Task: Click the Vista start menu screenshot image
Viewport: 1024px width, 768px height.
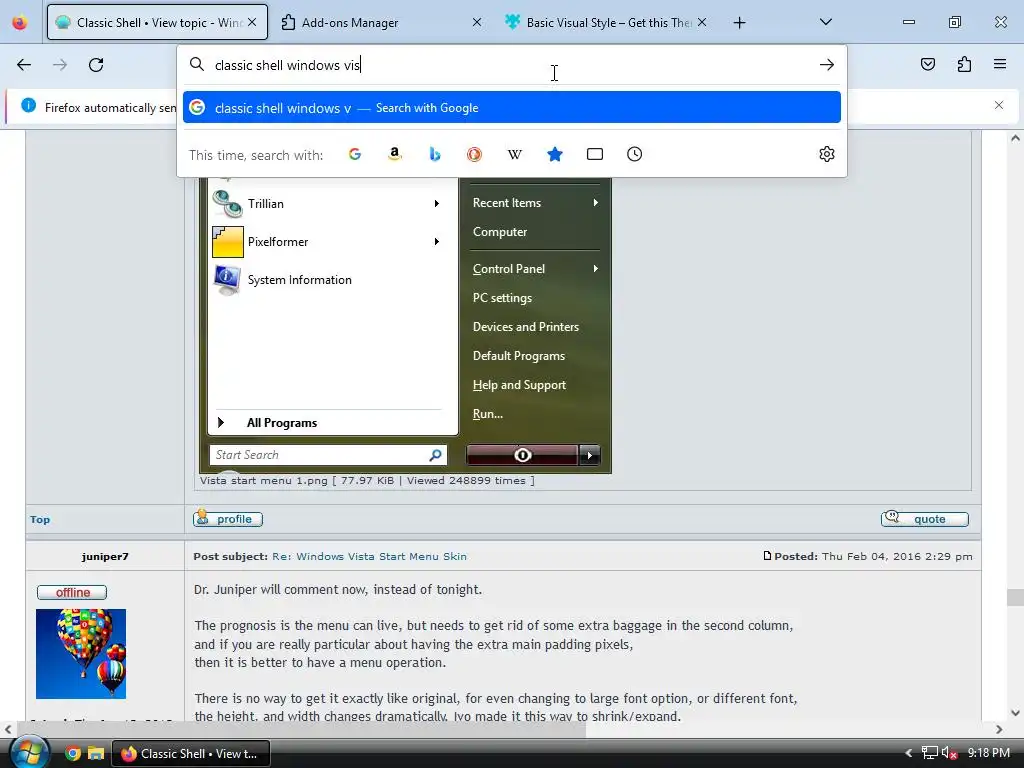Action: pyautogui.click(x=405, y=325)
